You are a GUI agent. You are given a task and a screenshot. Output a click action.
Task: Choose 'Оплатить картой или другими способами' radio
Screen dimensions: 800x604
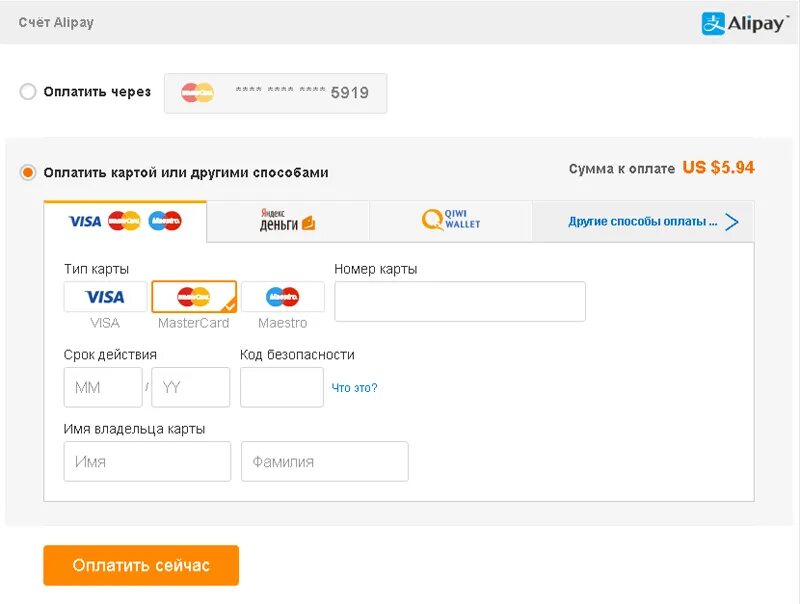[x=28, y=172]
